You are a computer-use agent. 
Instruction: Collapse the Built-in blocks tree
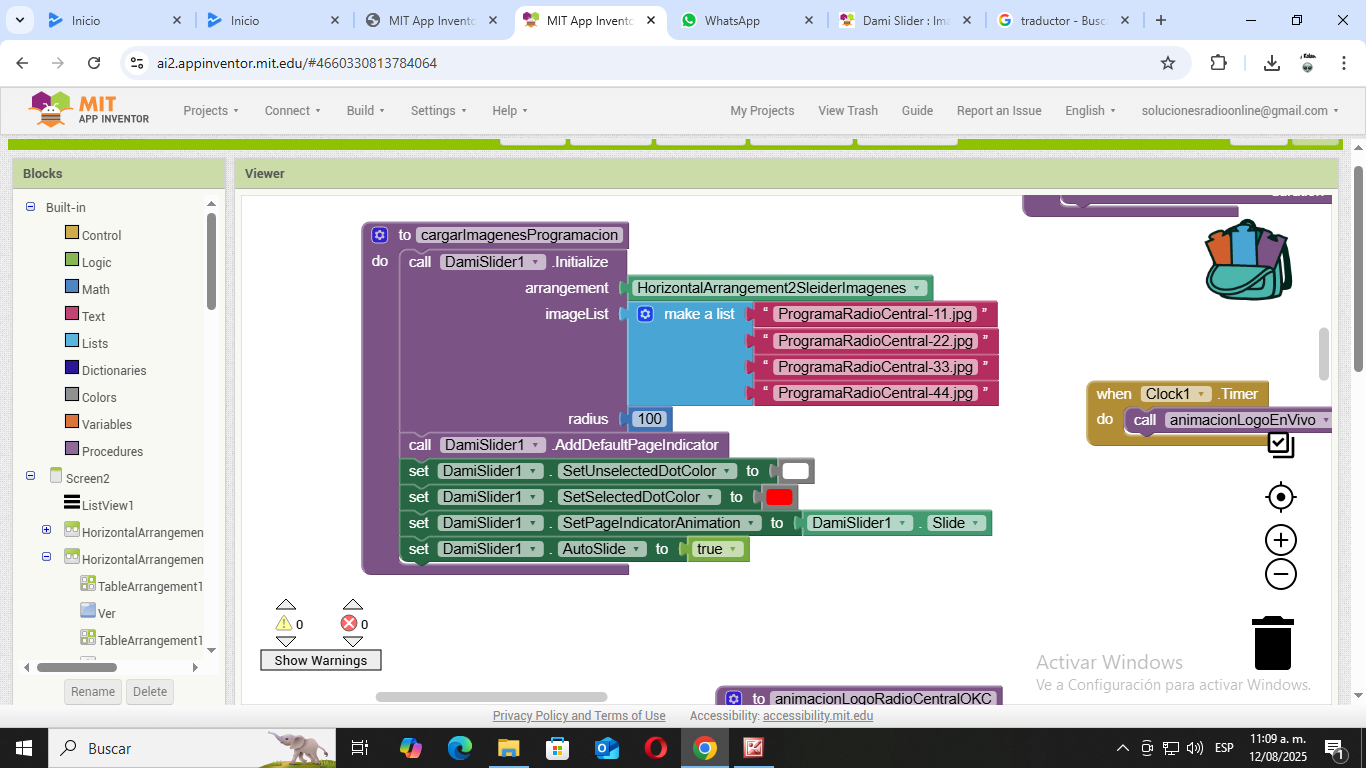30,207
